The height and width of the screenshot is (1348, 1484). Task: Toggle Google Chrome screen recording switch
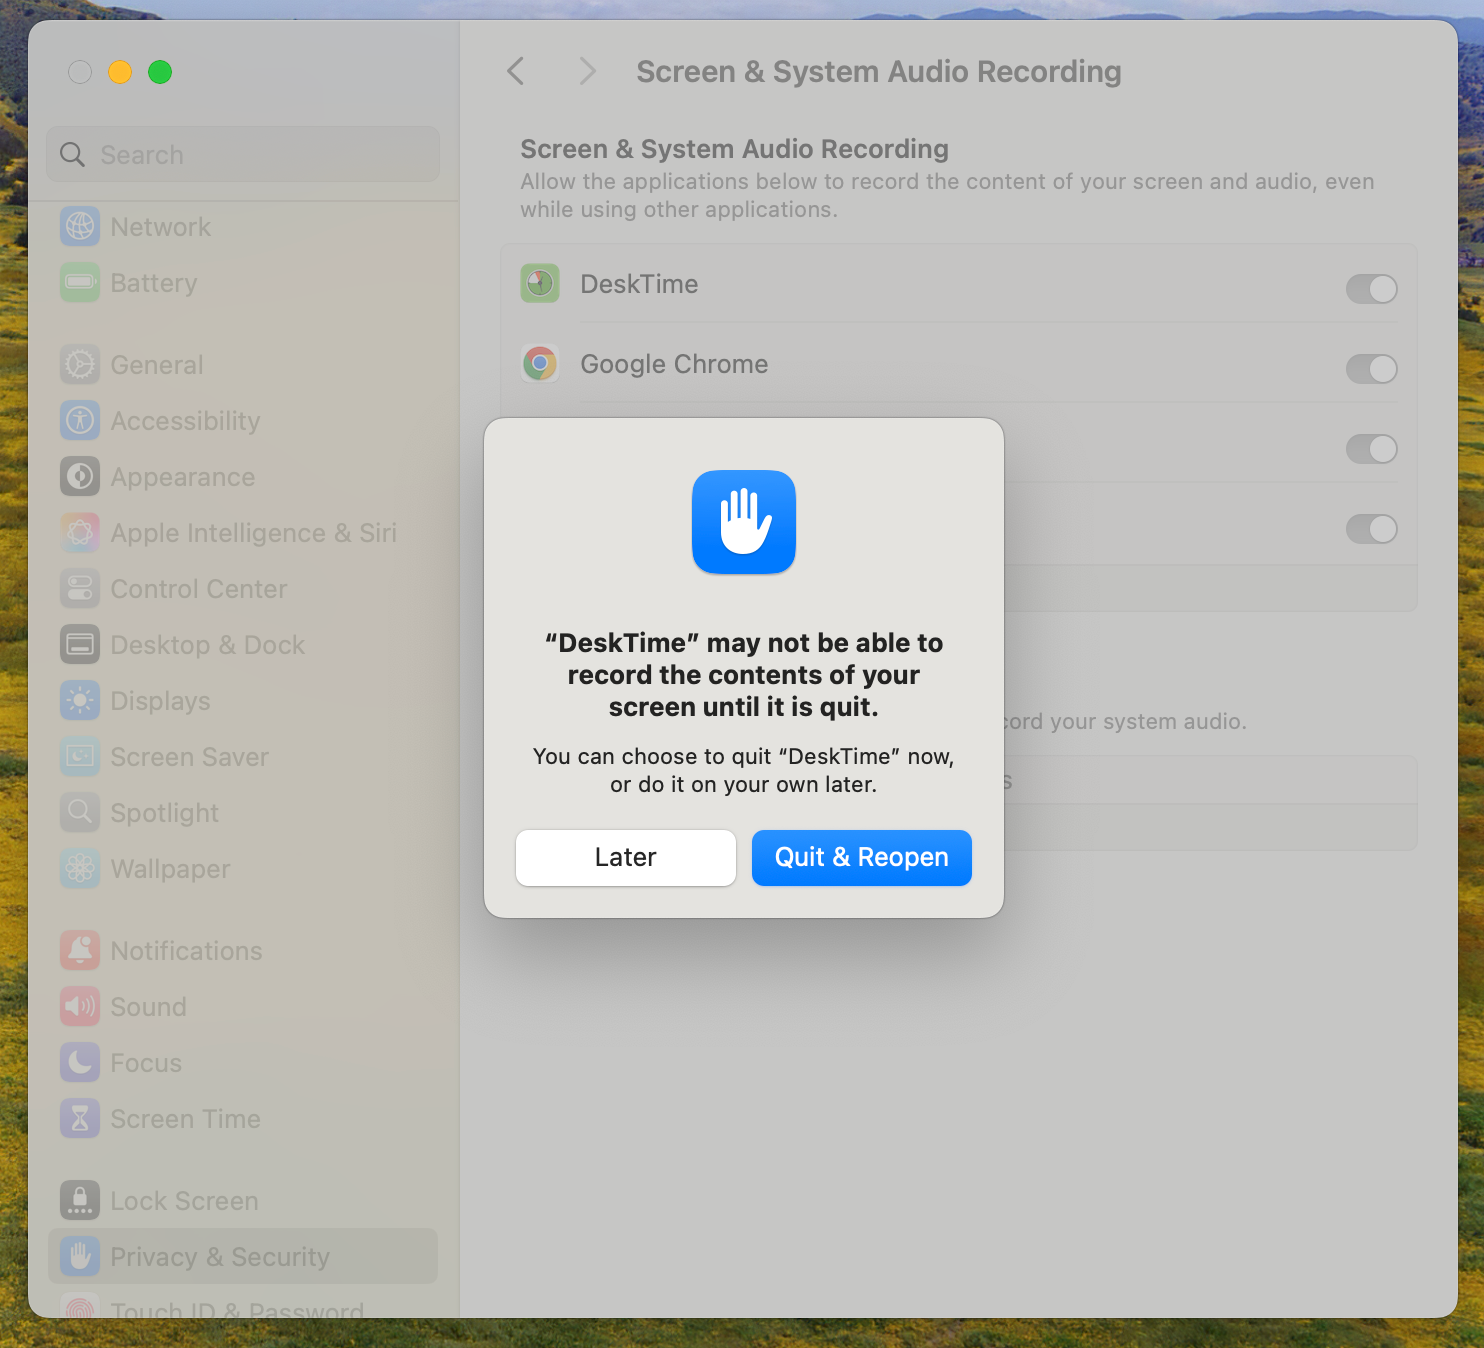click(x=1371, y=369)
